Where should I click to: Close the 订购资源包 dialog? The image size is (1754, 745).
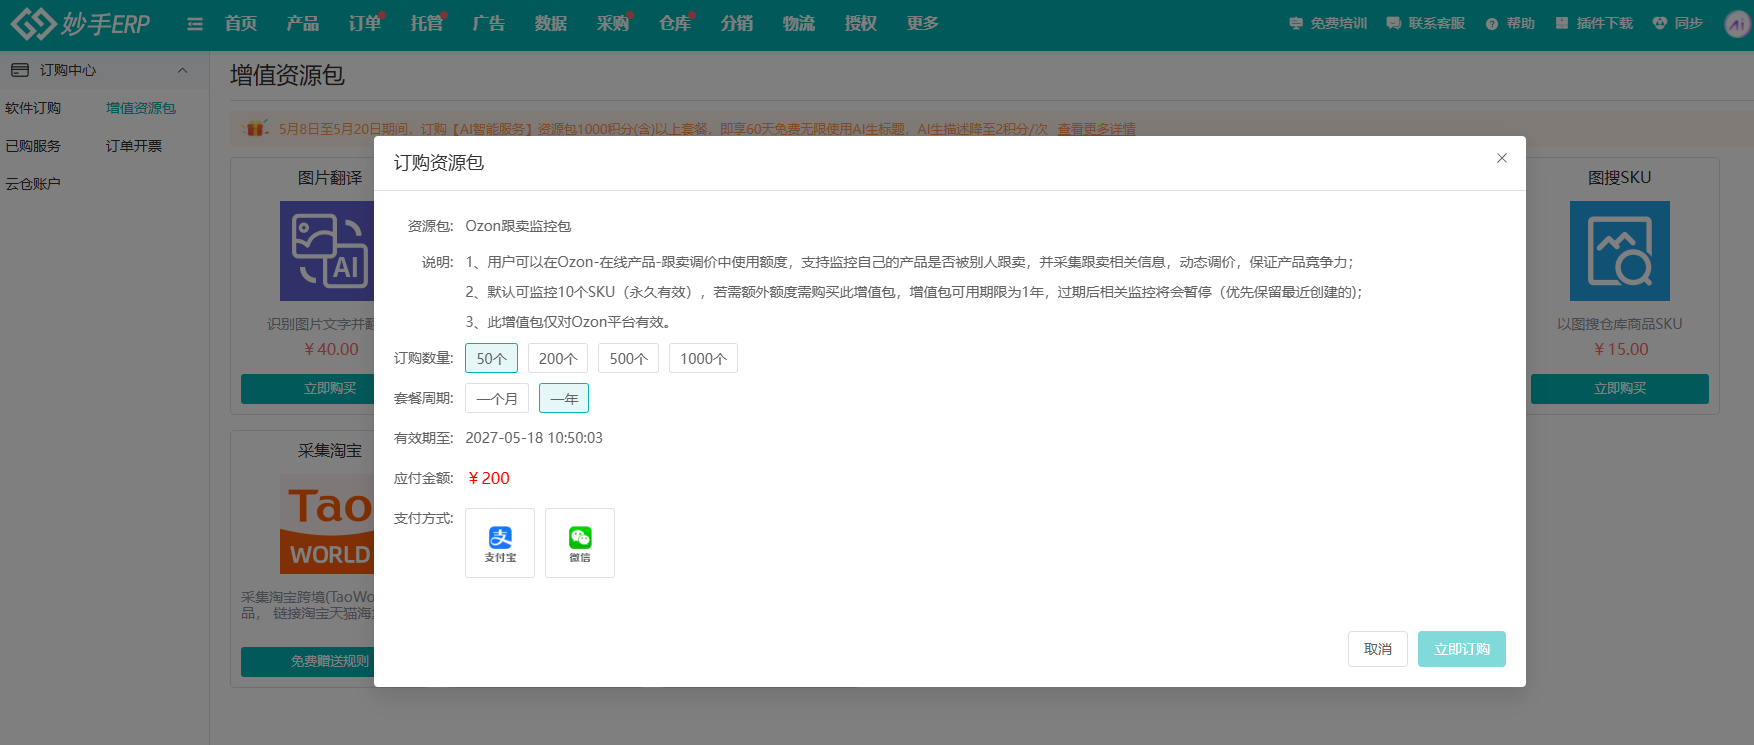point(1501,158)
